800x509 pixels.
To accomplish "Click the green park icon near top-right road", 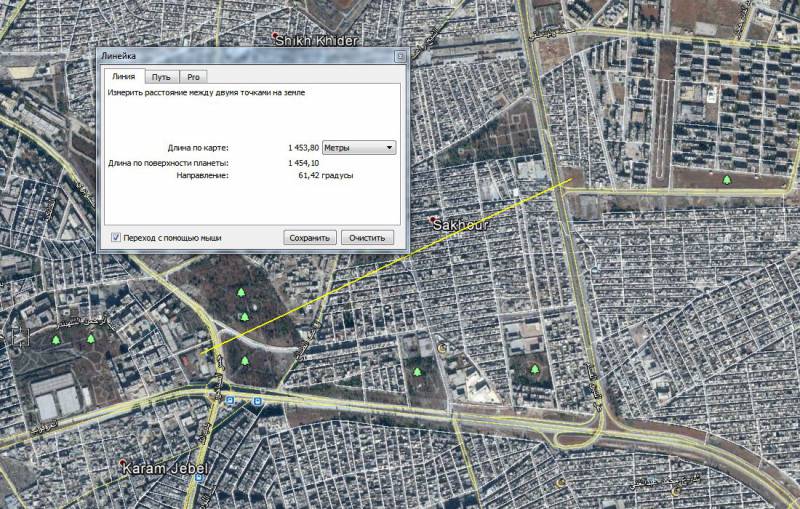I will 727,180.
